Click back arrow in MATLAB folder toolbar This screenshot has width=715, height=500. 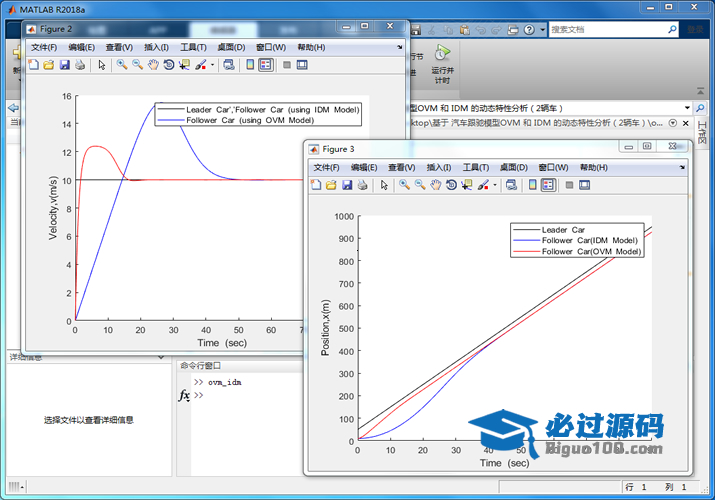point(14,108)
